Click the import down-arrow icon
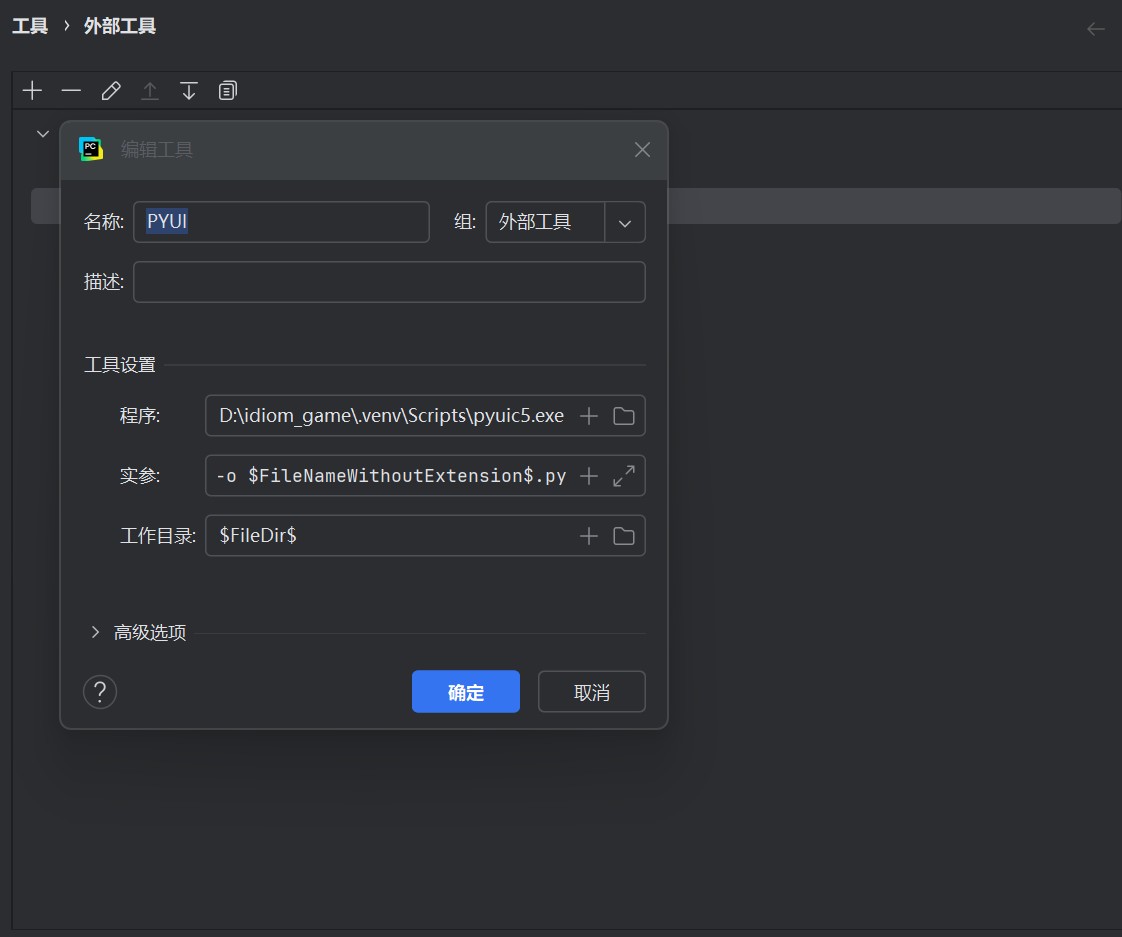This screenshot has width=1122, height=937. pos(189,90)
